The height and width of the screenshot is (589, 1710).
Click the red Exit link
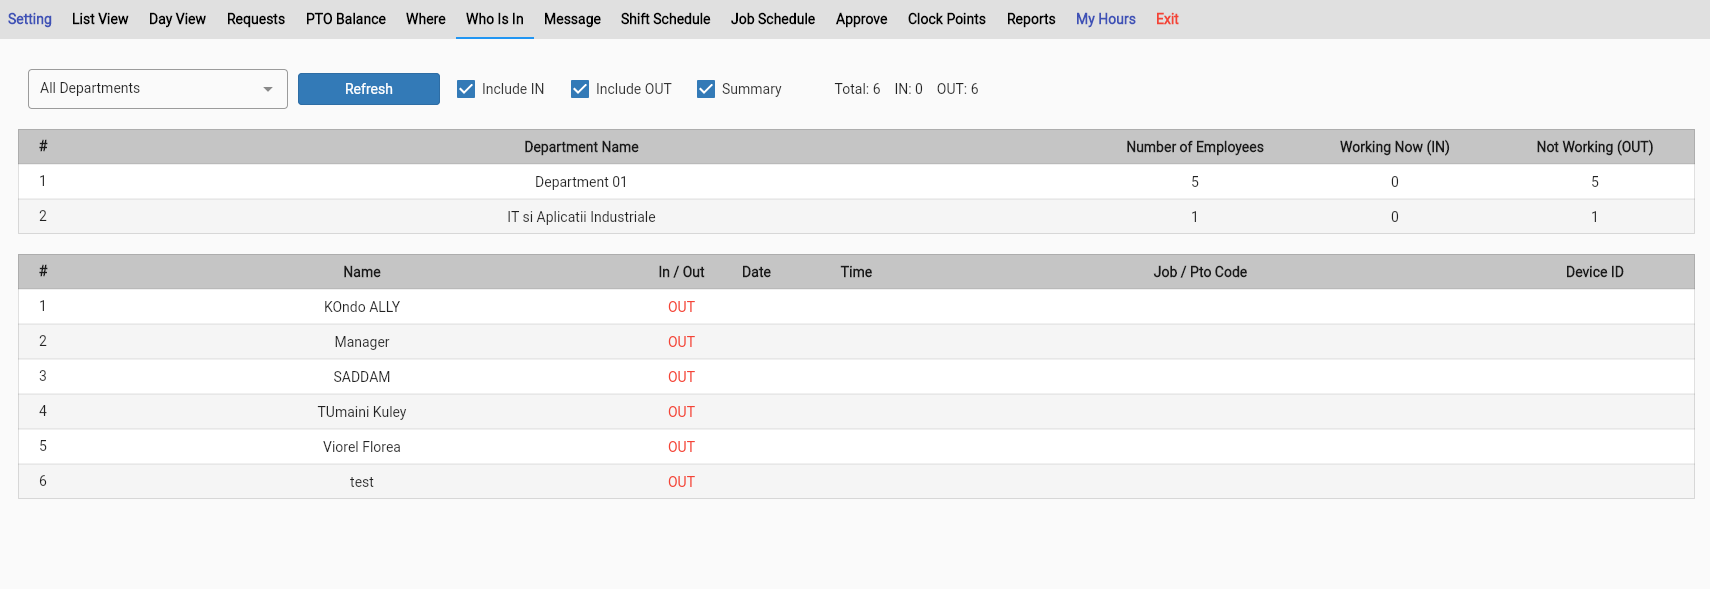(1167, 19)
